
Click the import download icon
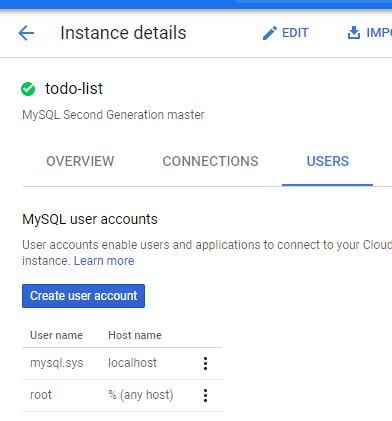[354, 33]
